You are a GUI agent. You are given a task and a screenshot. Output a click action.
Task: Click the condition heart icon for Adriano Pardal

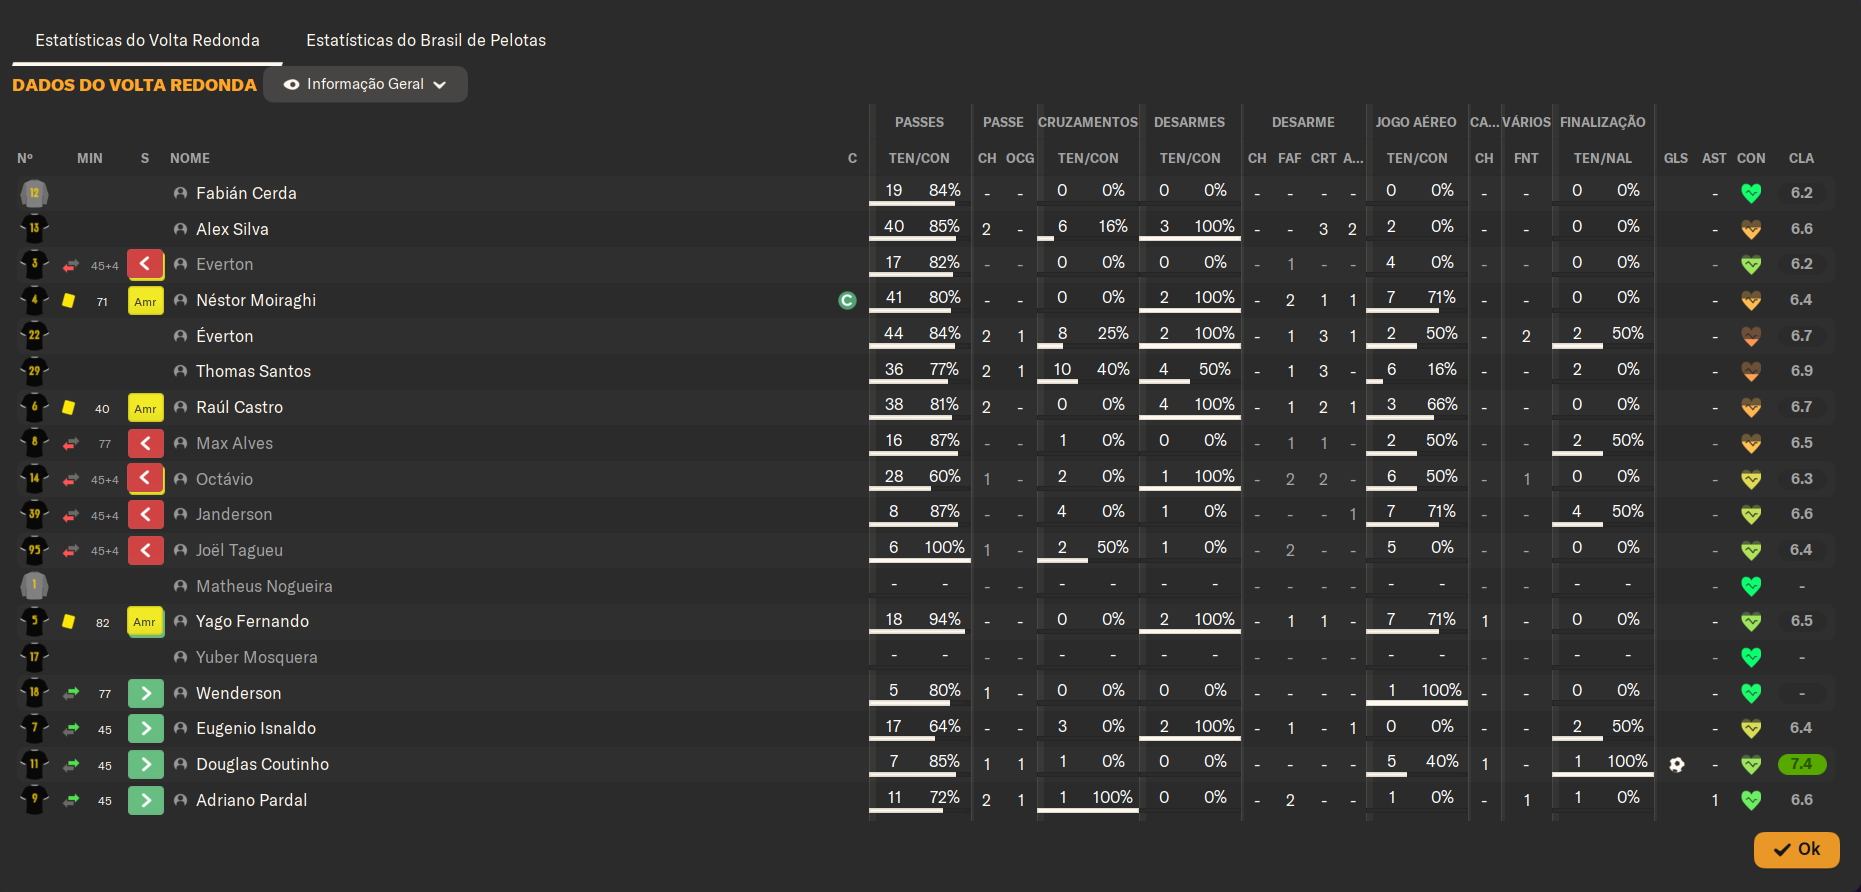[x=1751, y=800]
